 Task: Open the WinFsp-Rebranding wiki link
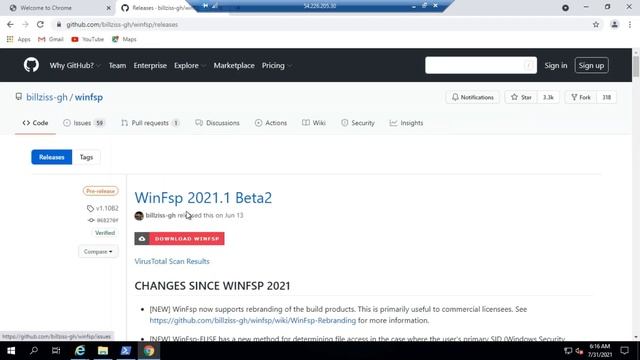(253, 320)
